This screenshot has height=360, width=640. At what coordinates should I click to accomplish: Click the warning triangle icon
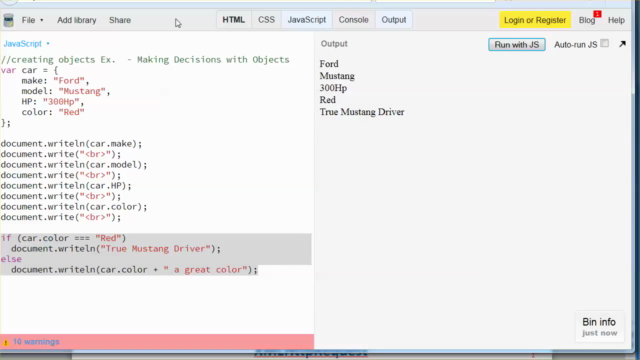coord(6,342)
